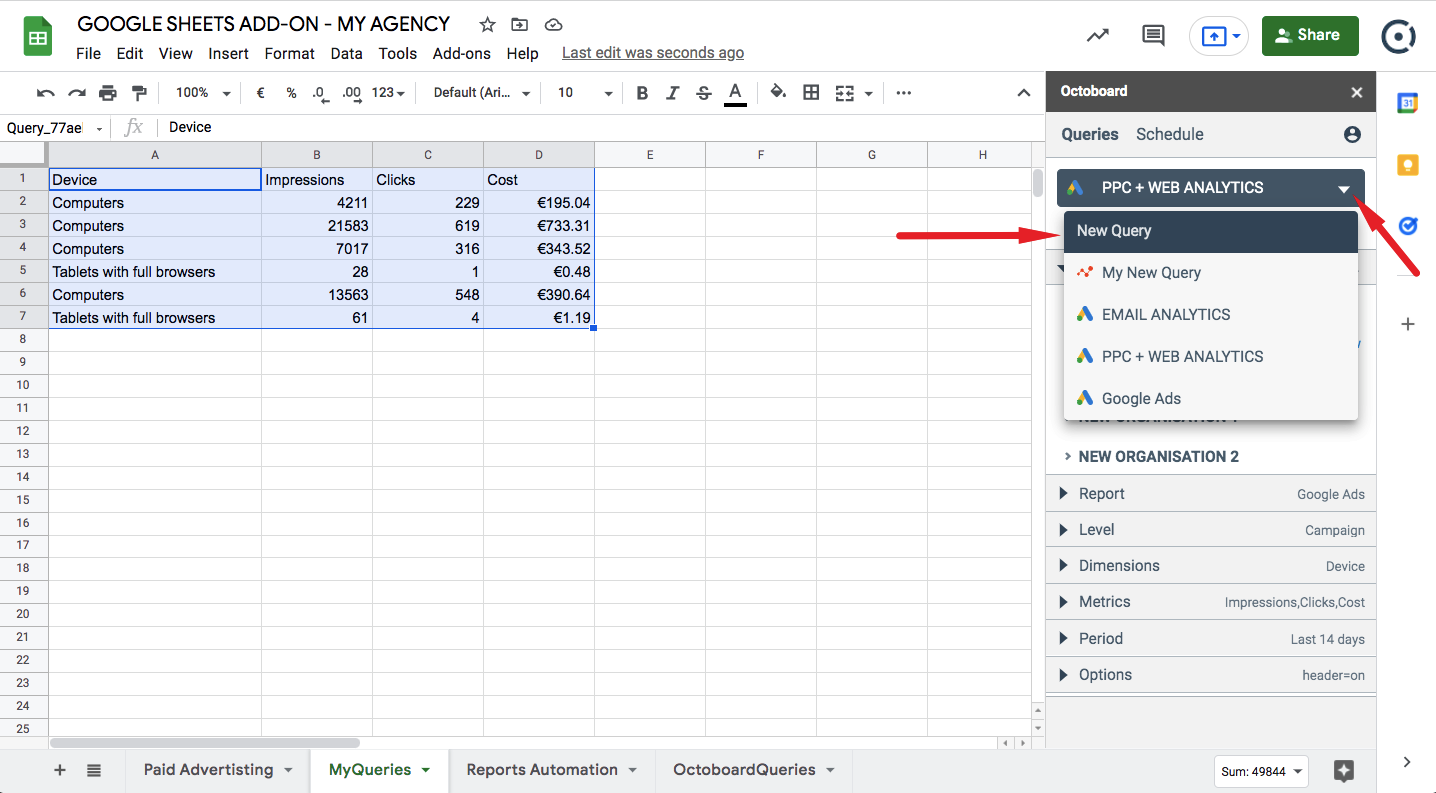Open the PPC + WEB ANALYTICS query dropdown
The height and width of the screenshot is (793, 1436).
point(1211,188)
